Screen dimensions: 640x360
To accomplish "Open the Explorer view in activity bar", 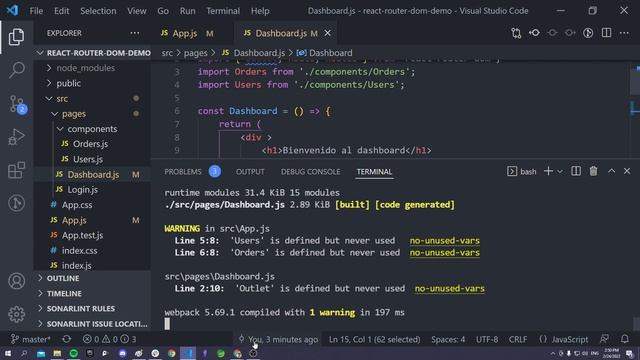I will click(x=16, y=37).
